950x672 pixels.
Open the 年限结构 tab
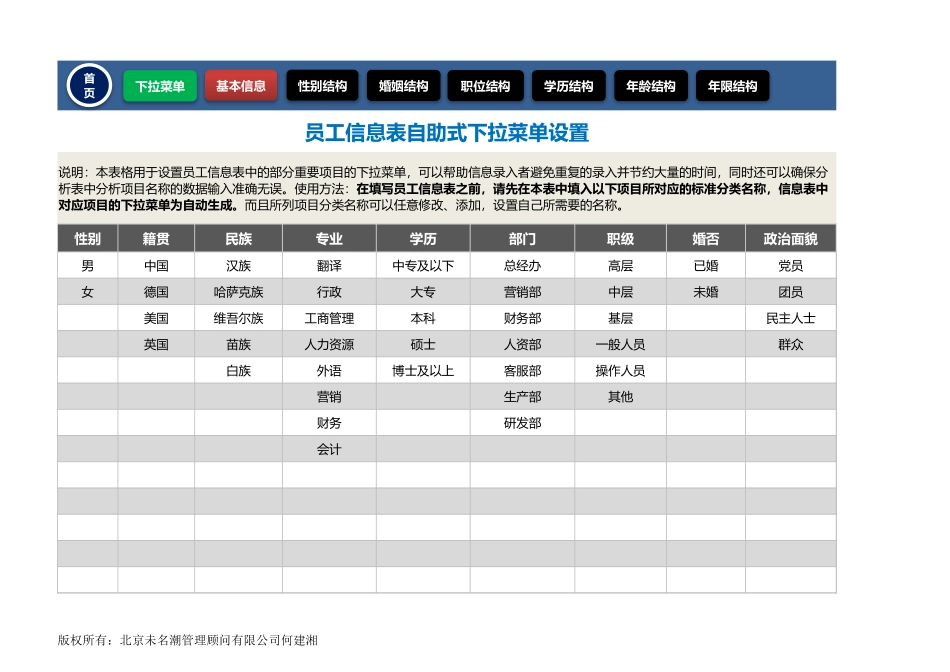point(732,86)
